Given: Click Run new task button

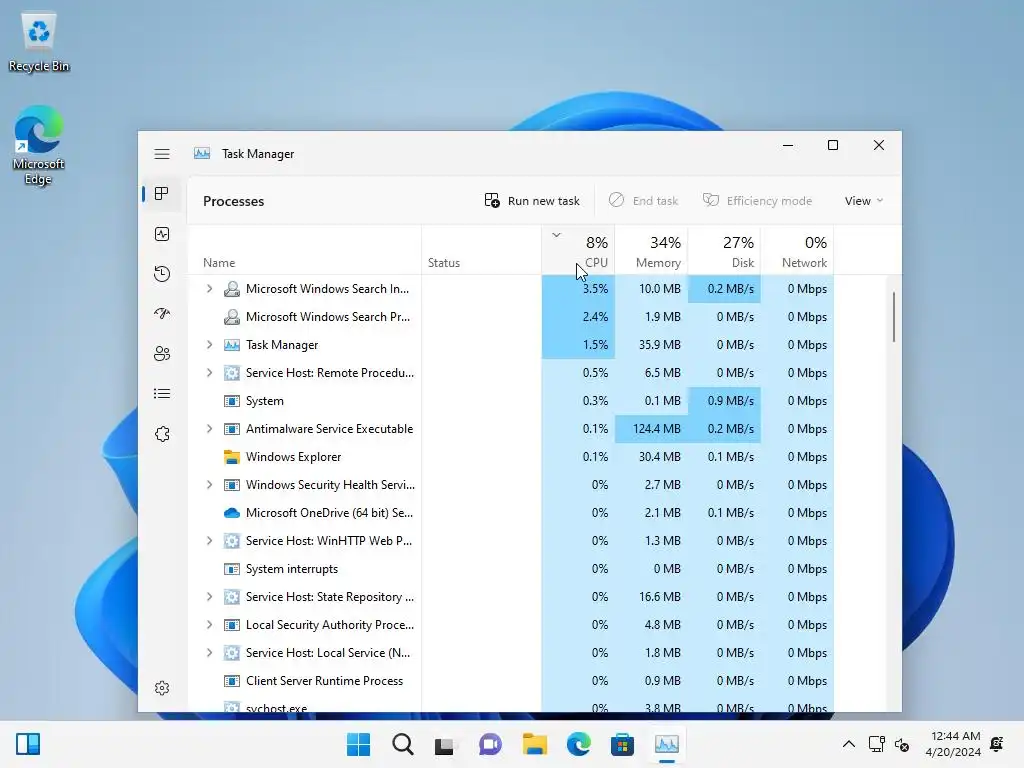Looking at the screenshot, I should (532, 201).
